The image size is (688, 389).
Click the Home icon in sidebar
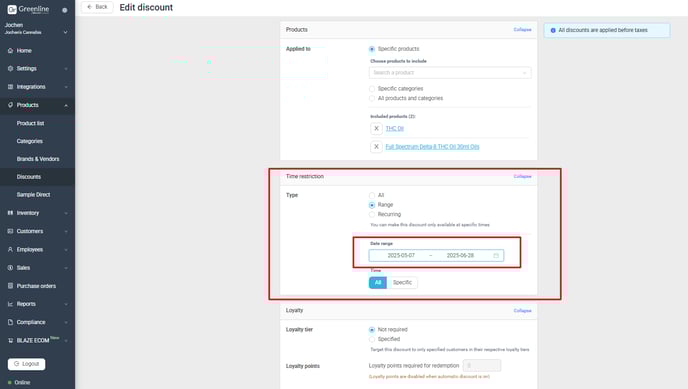10,50
